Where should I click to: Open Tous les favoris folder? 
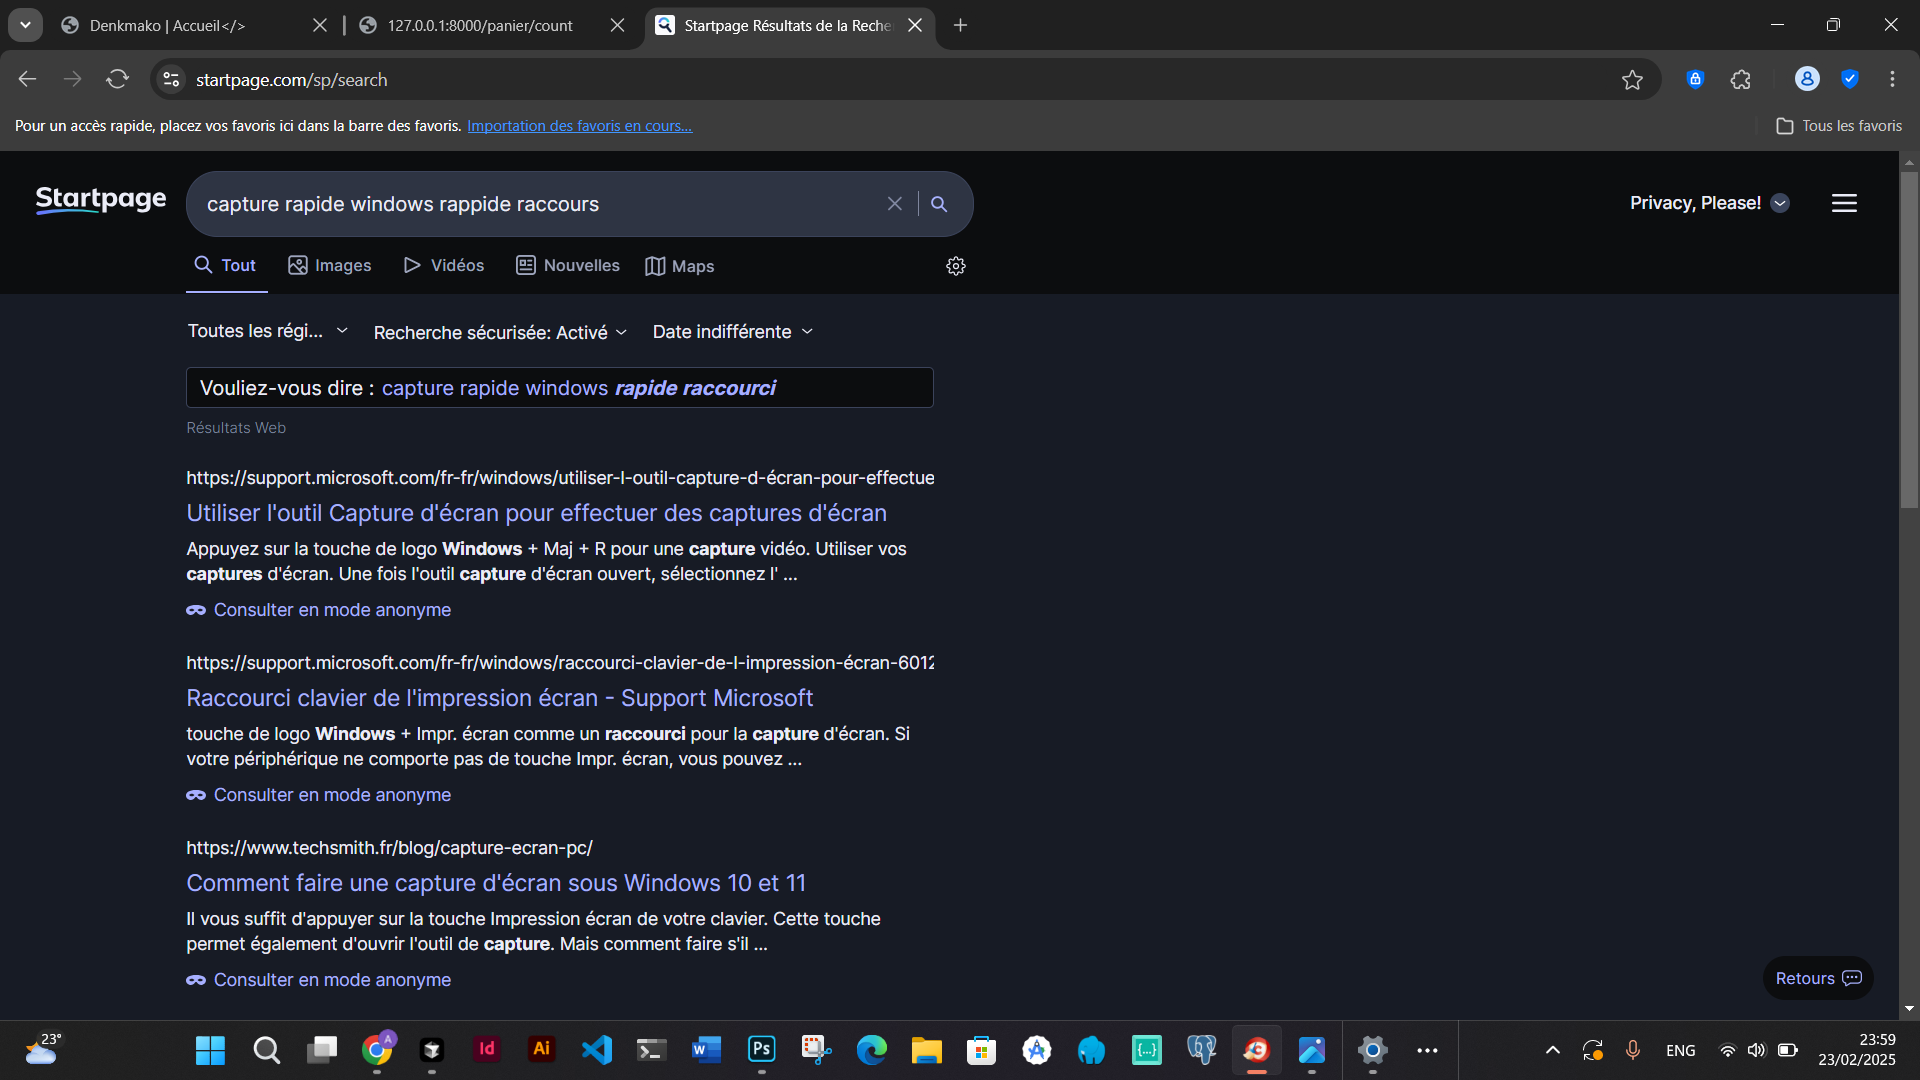[1839, 126]
